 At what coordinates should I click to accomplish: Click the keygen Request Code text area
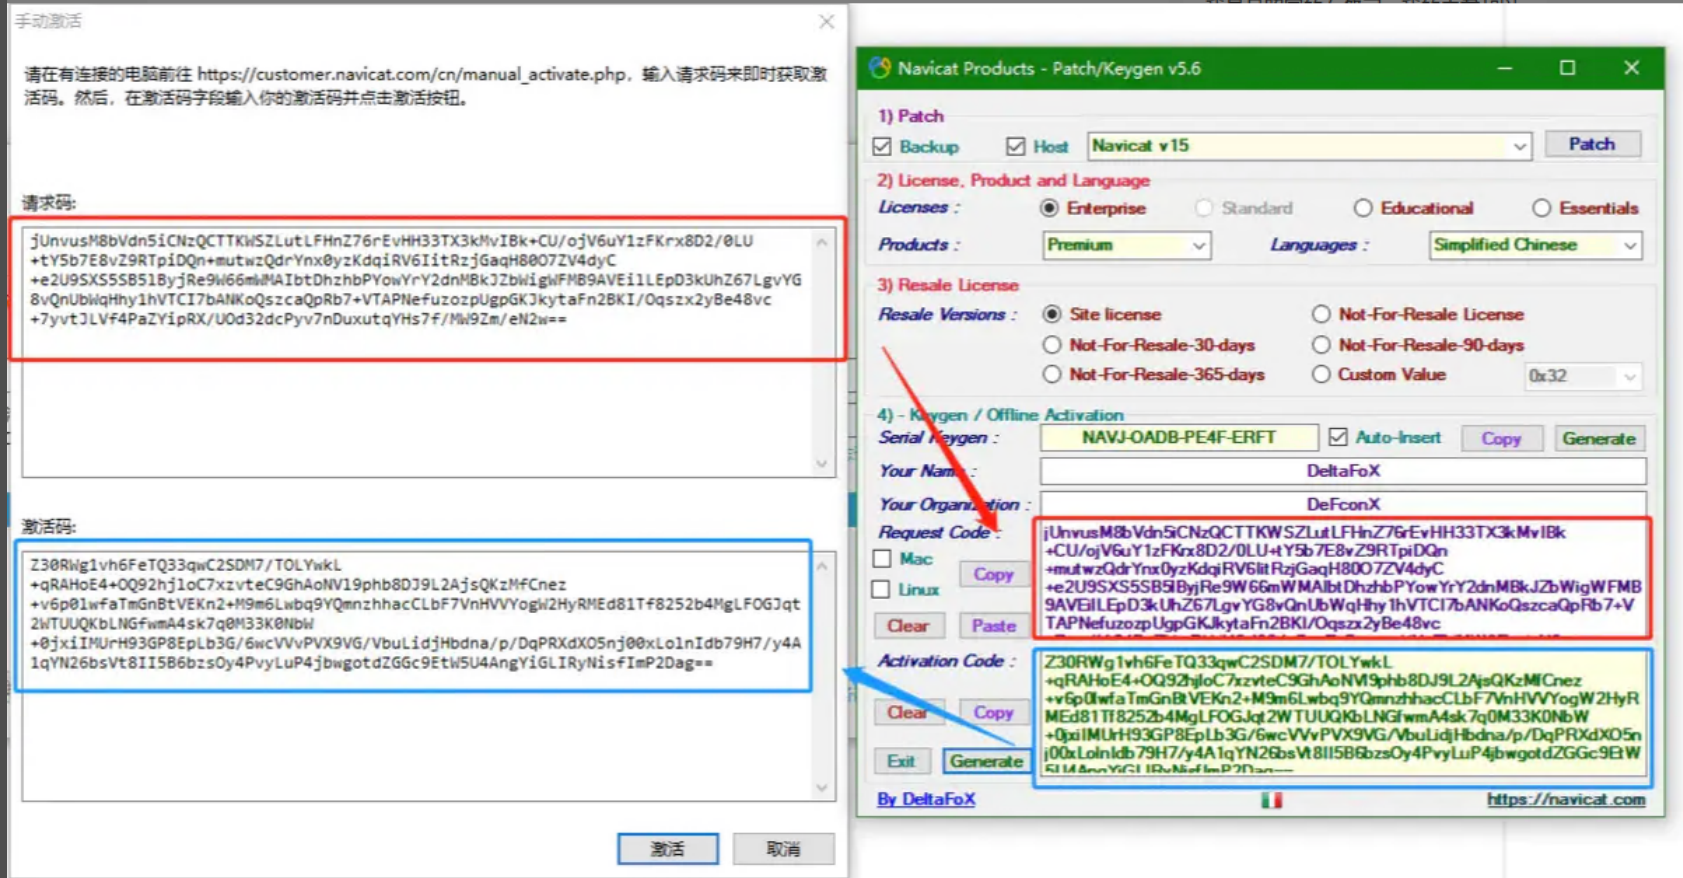click(x=1342, y=578)
